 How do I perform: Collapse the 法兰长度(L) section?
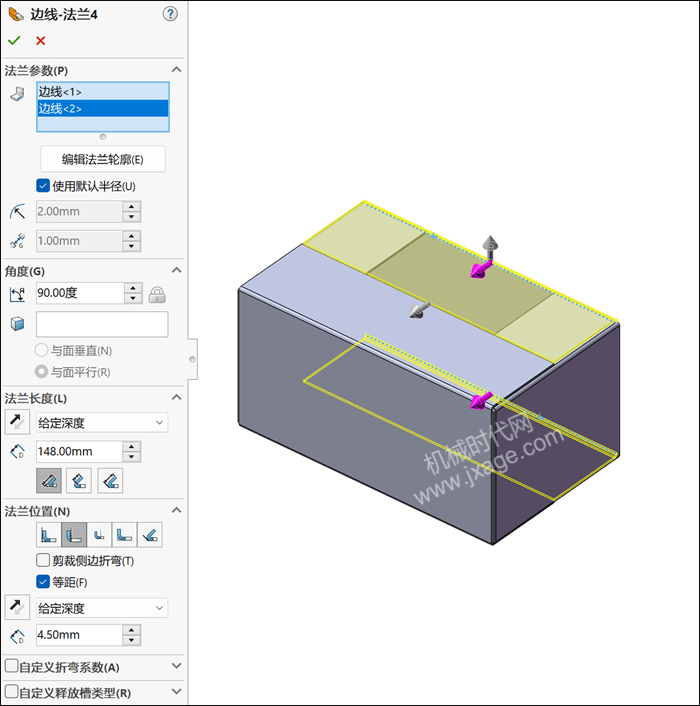176,398
